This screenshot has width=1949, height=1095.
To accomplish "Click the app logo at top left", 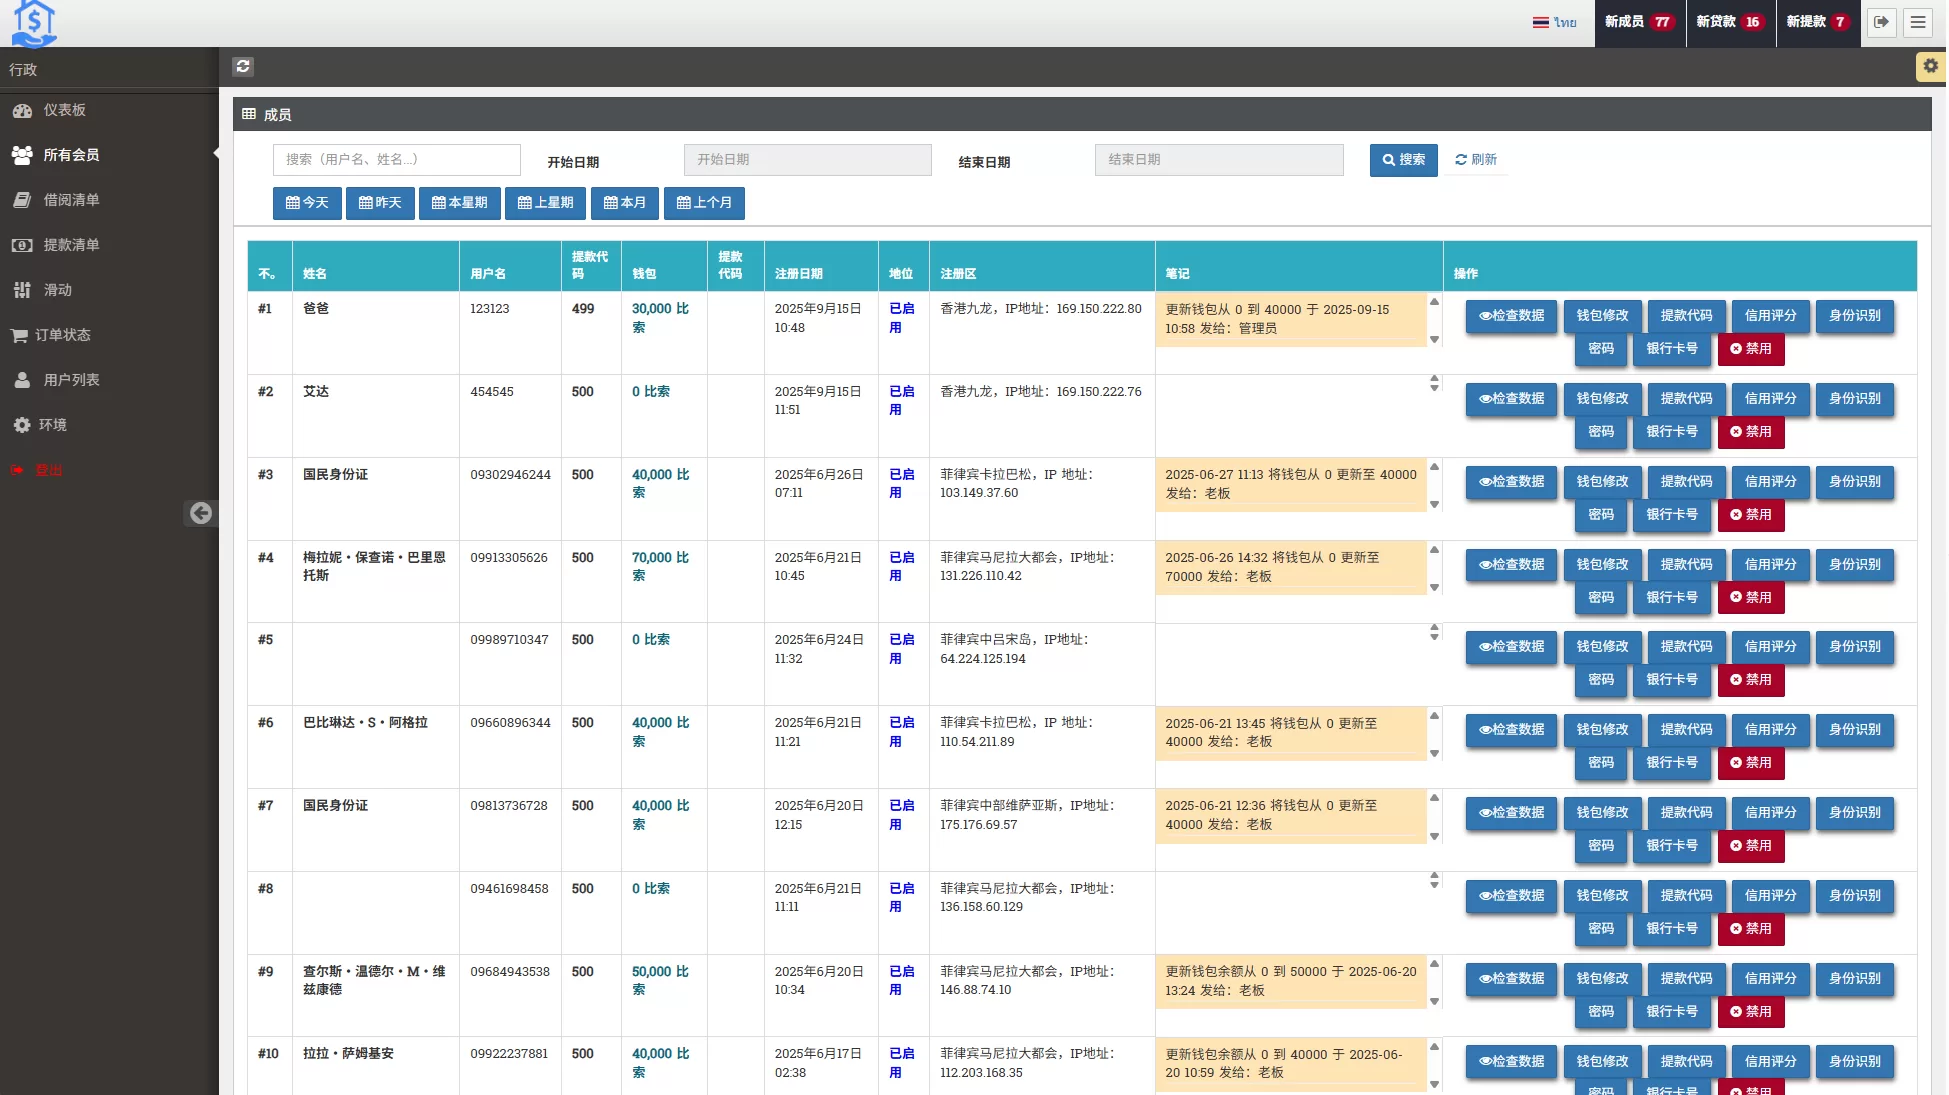I will (x=33, y=23).
